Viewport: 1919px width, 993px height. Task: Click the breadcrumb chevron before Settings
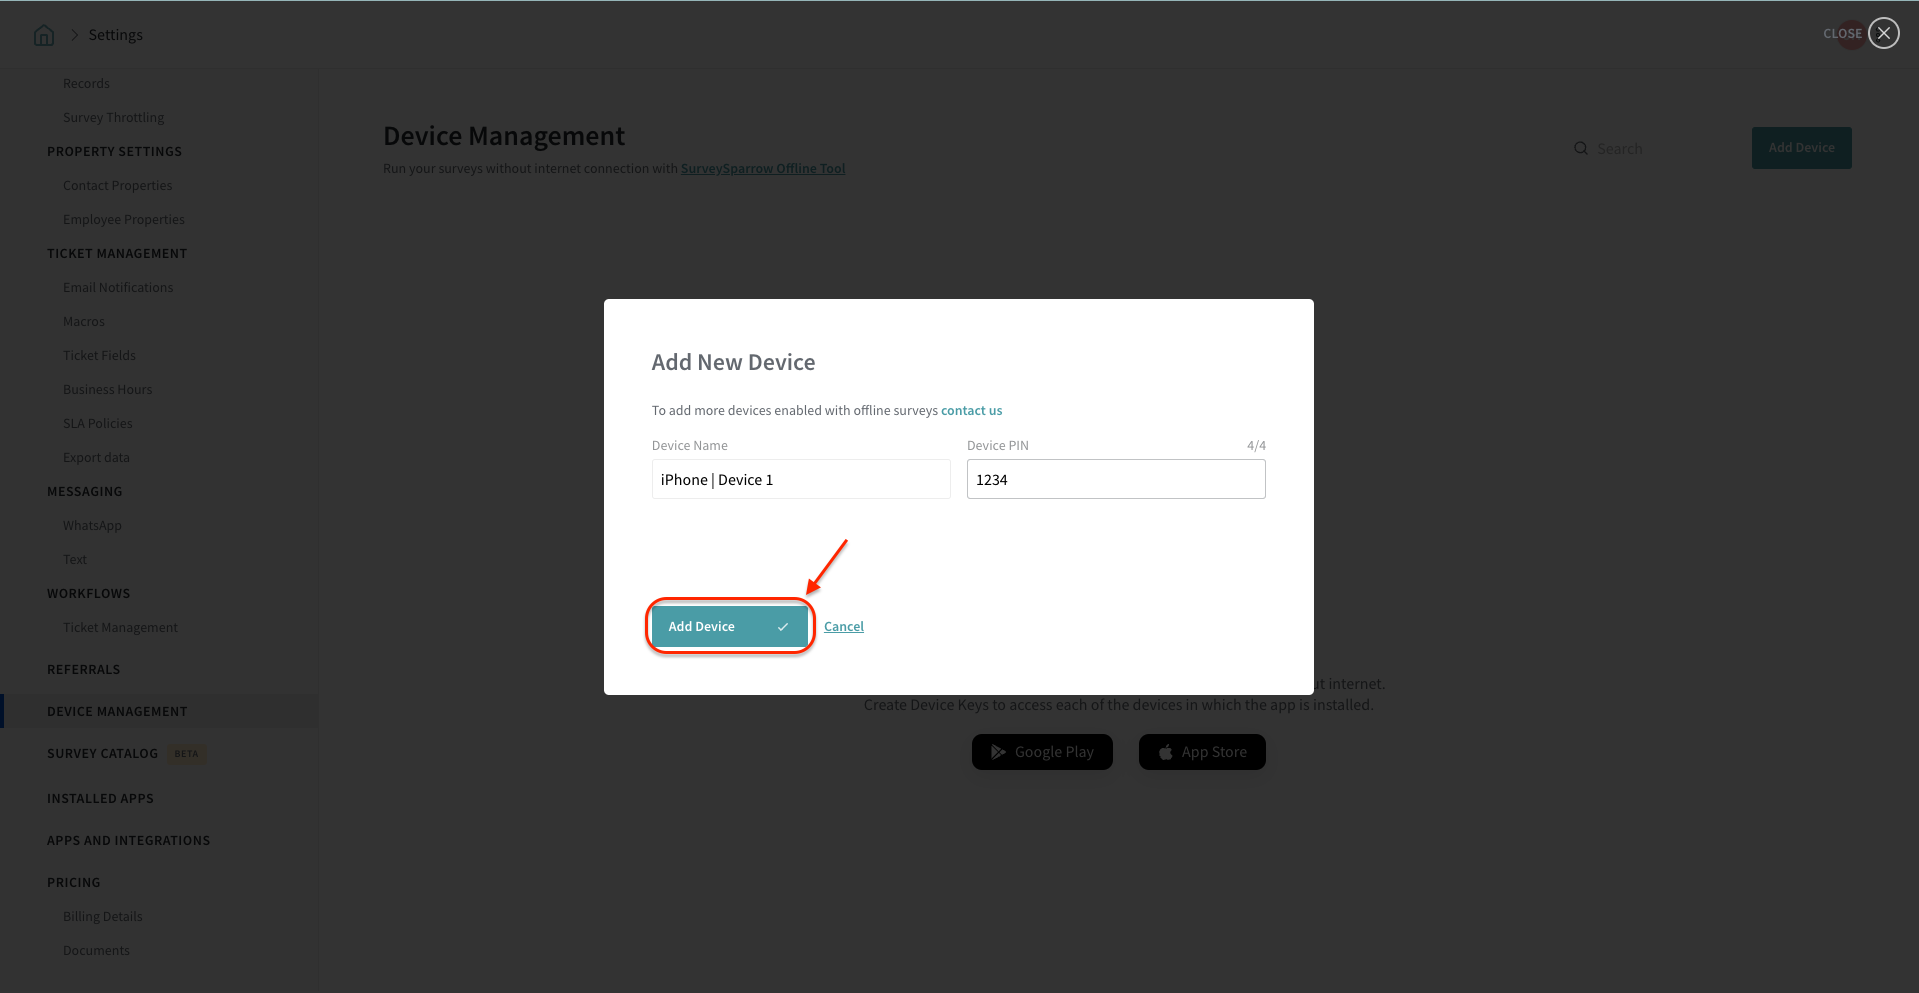[74, 35]
